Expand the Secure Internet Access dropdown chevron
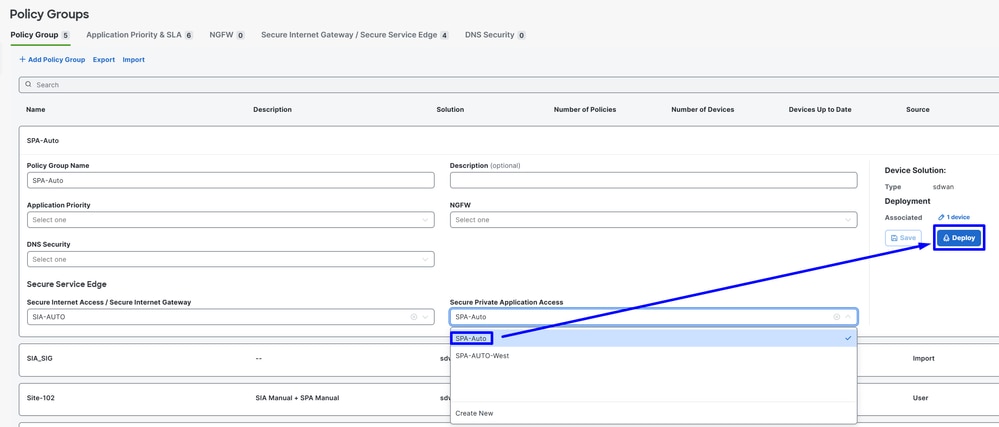 click(426, 317)
